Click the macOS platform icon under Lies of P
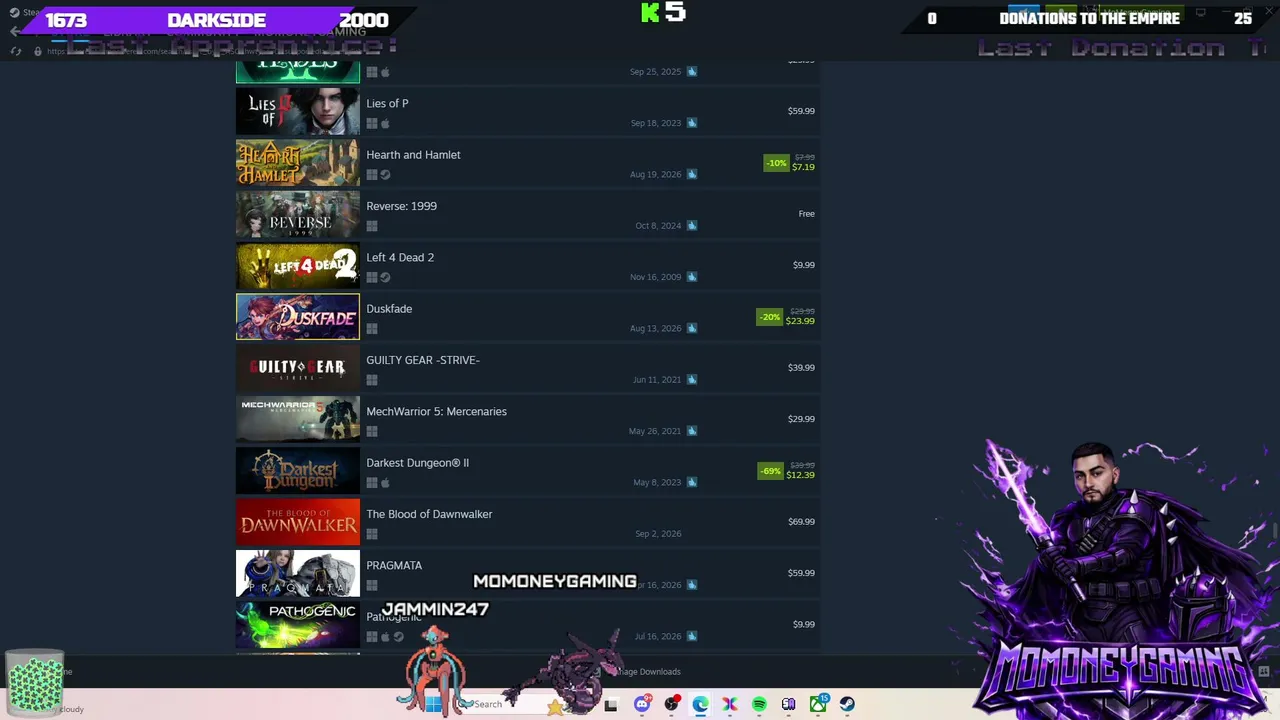Image resolution: width=1280 pixels, height=720 pixels. coord(385,124)
